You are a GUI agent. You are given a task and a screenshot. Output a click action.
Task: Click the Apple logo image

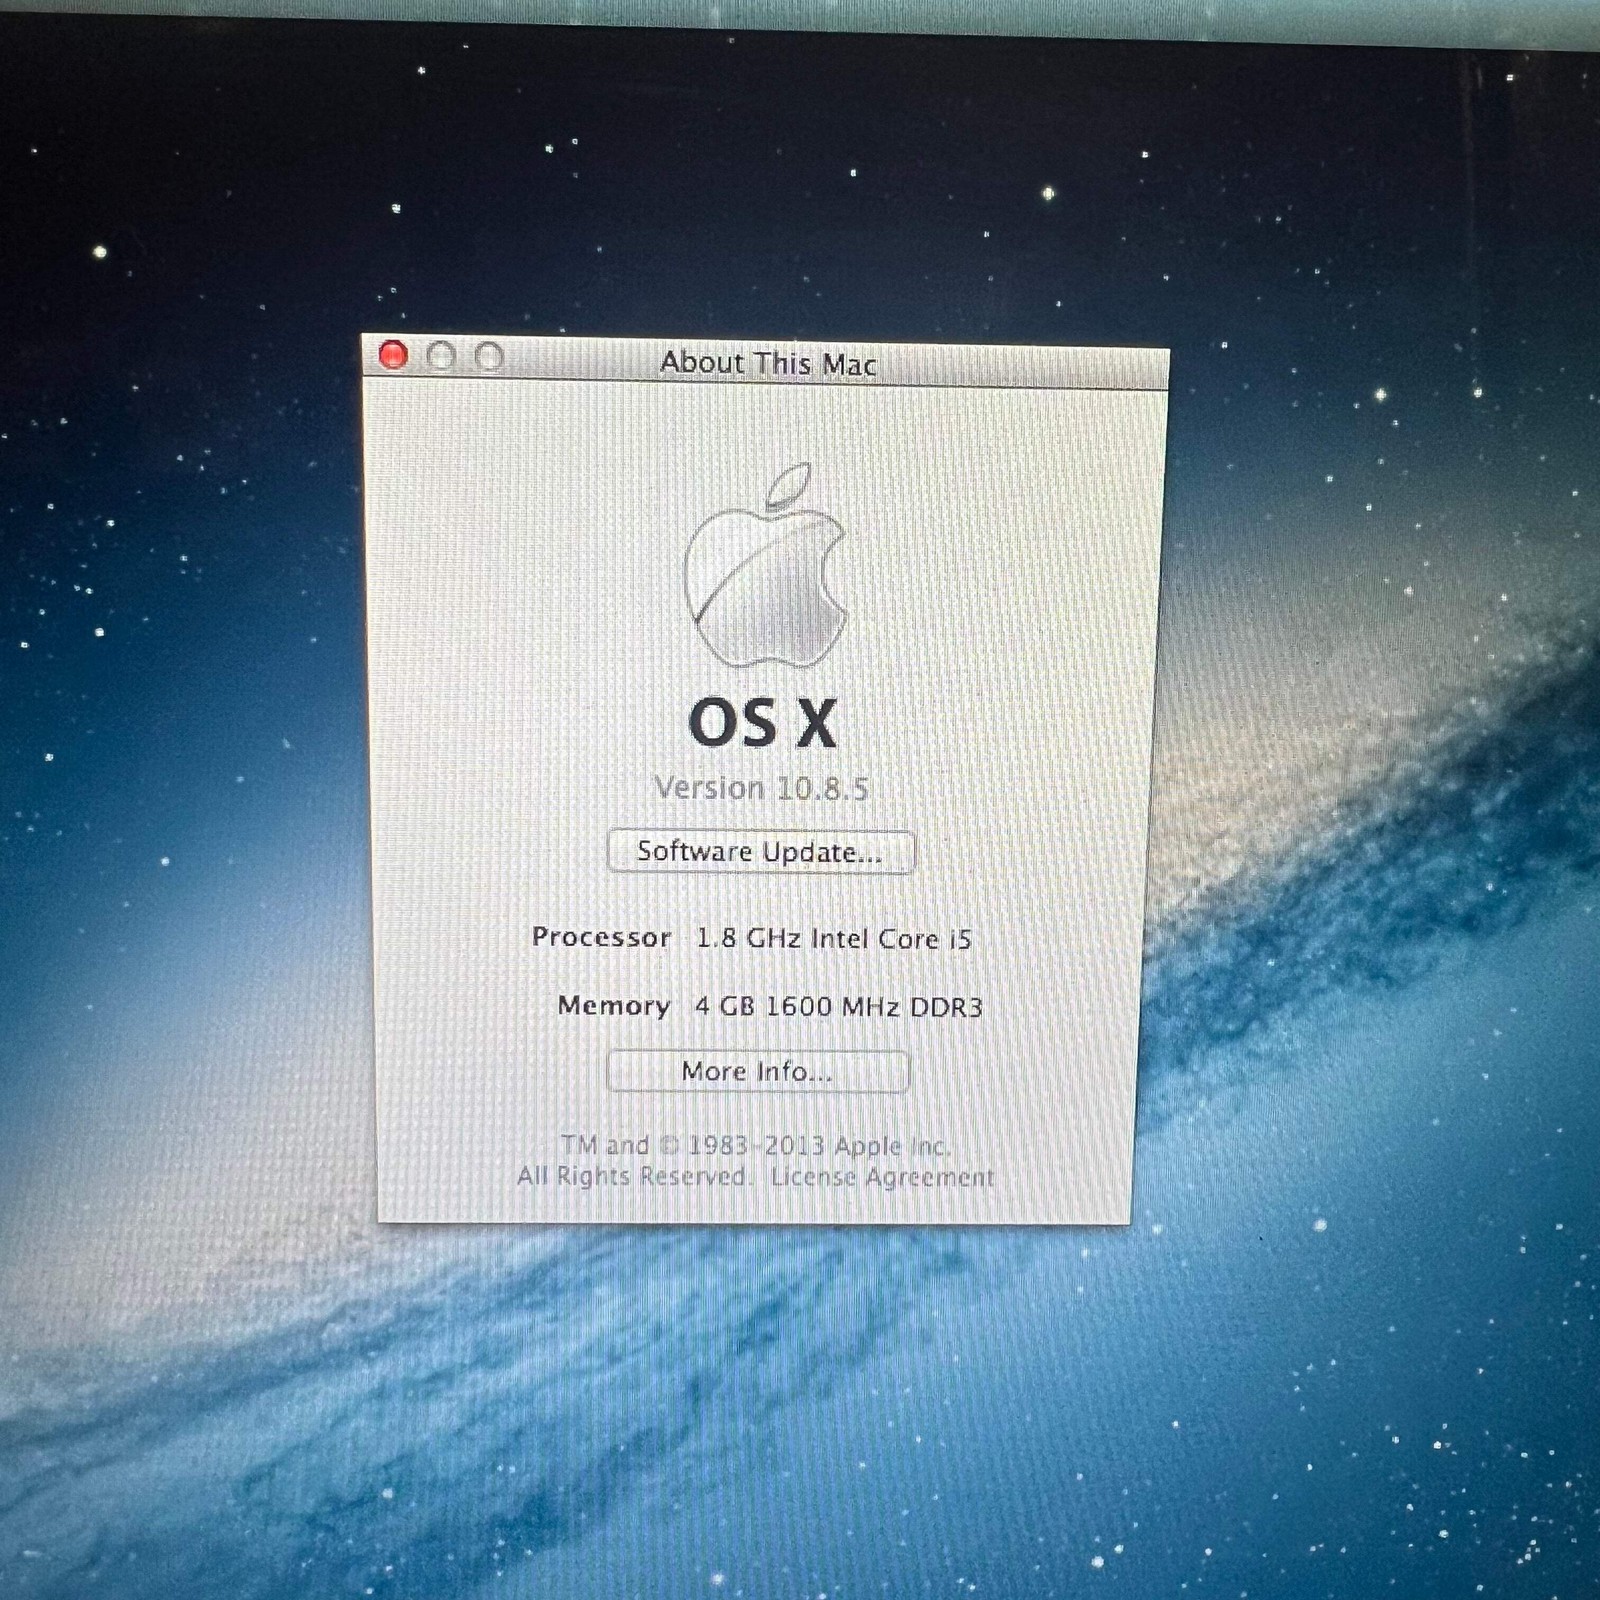[x=765, y=565]
